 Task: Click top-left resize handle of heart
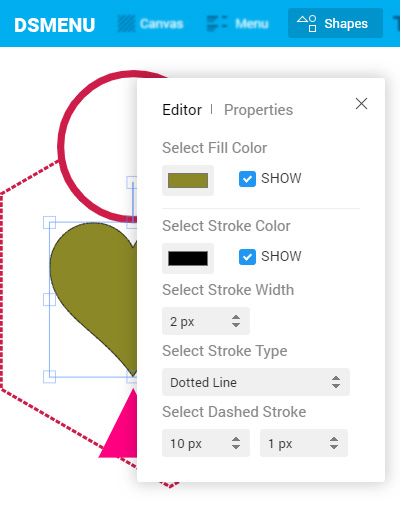point(49,222)
